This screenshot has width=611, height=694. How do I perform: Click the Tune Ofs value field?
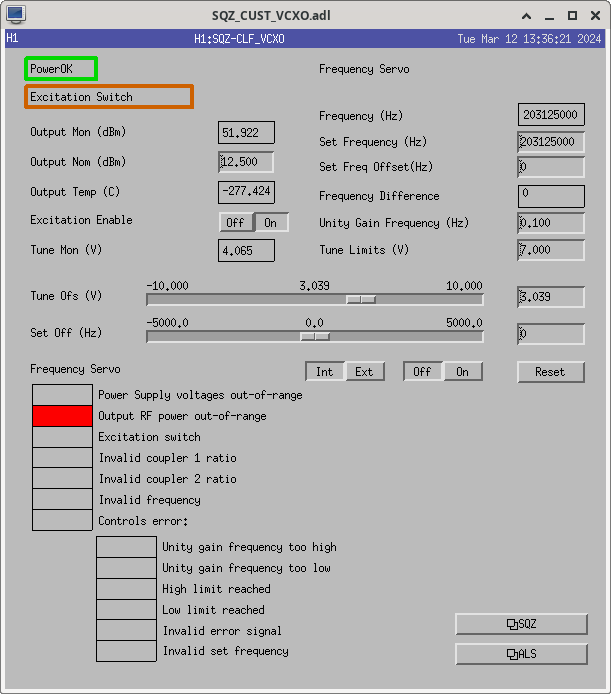click(x=551, y=297)
